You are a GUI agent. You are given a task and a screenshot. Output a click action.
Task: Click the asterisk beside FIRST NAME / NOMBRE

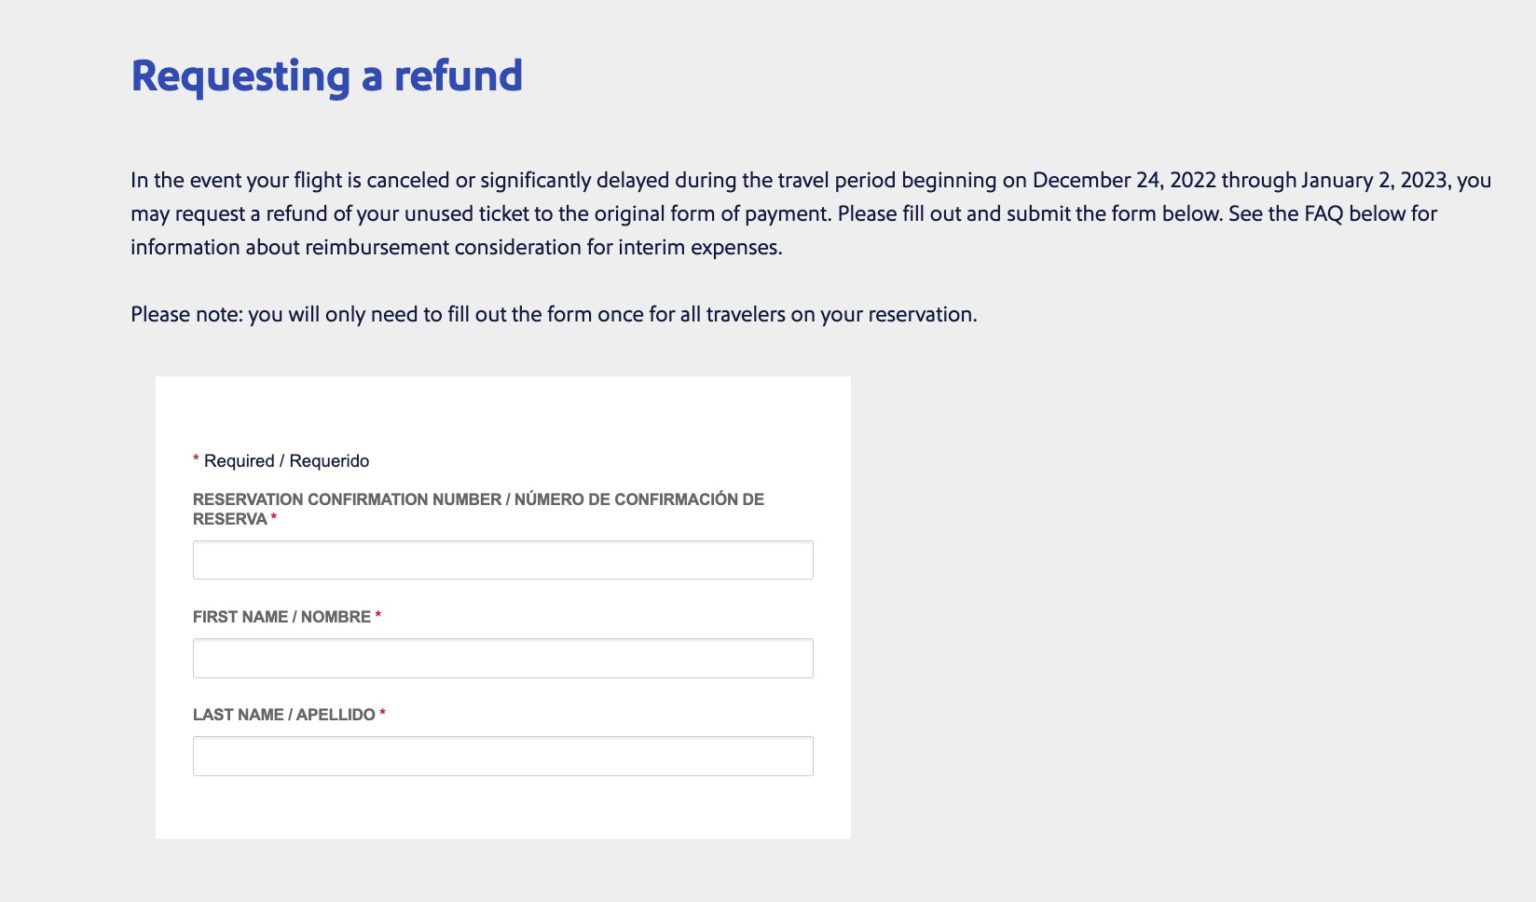(x=377, y=616)
